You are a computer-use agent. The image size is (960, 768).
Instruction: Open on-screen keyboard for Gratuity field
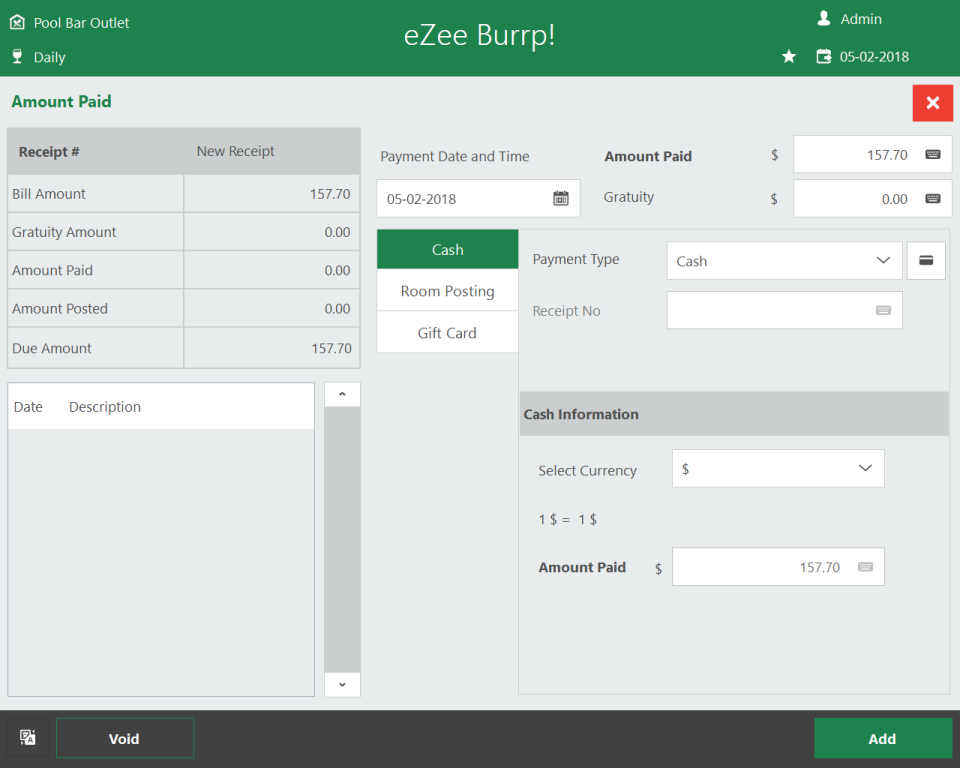click(x=932, y=199)
